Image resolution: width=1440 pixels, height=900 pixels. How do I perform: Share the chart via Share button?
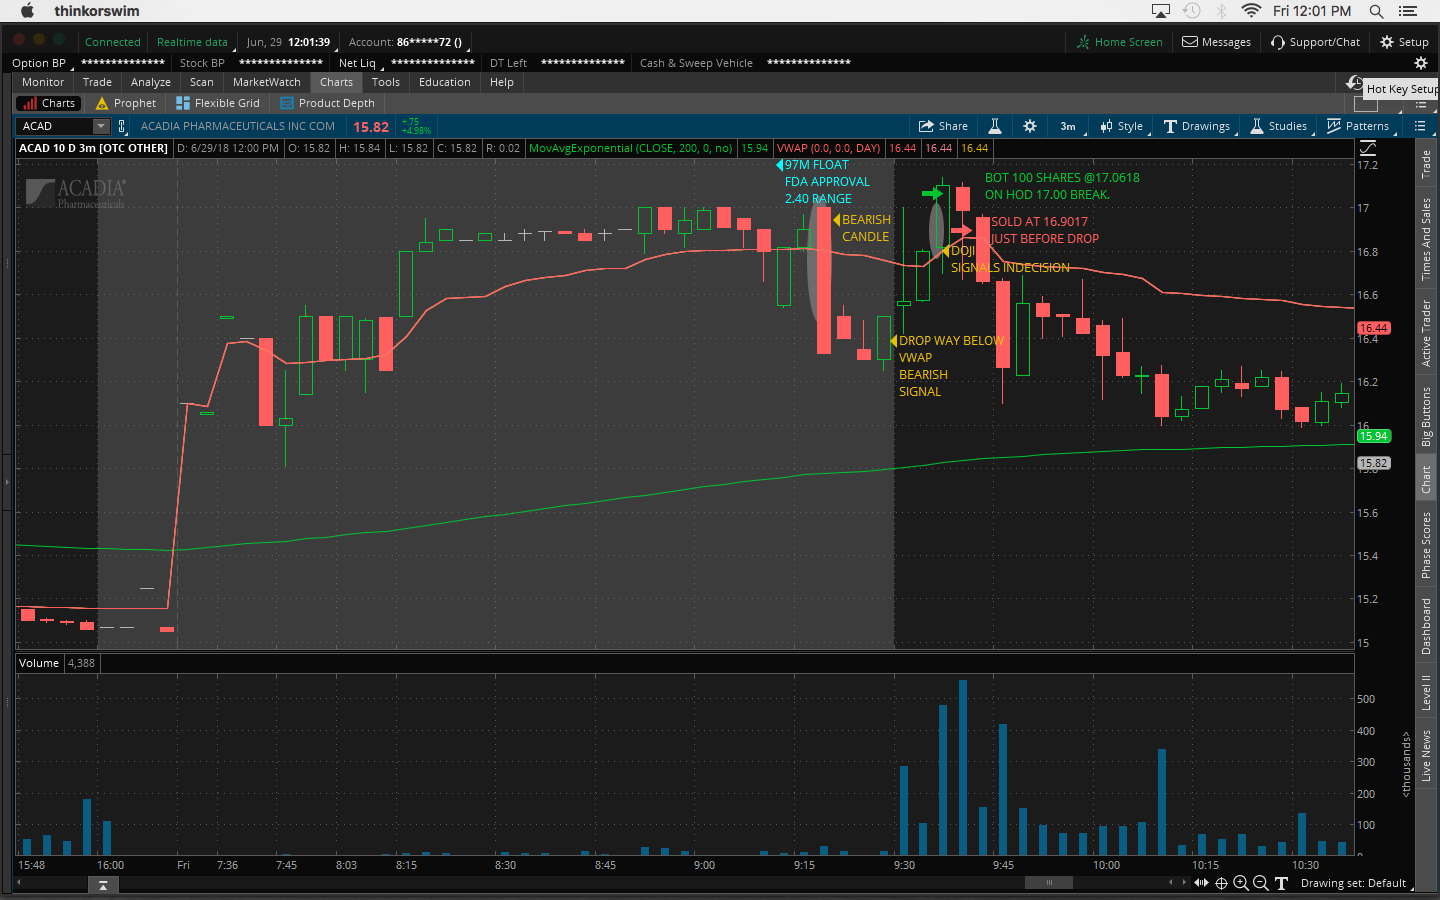pos(943,126)
